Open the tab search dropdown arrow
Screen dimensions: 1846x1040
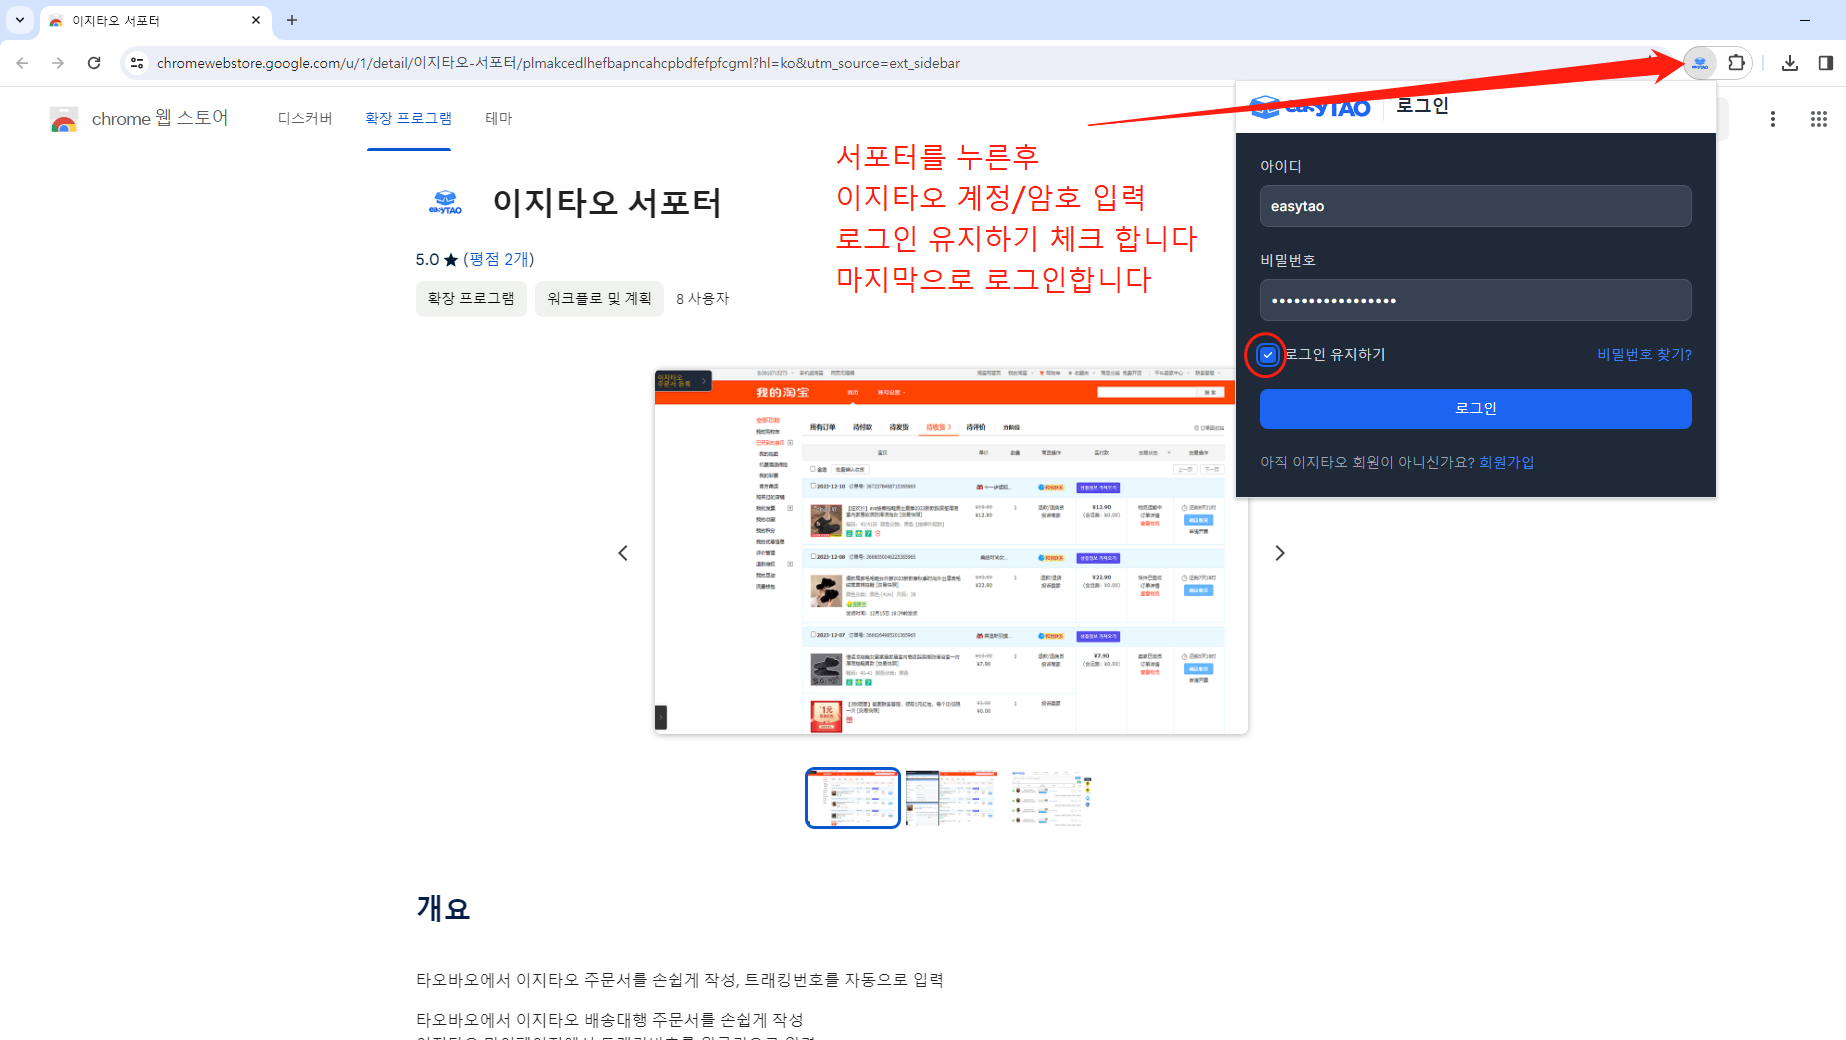(20, 20)
